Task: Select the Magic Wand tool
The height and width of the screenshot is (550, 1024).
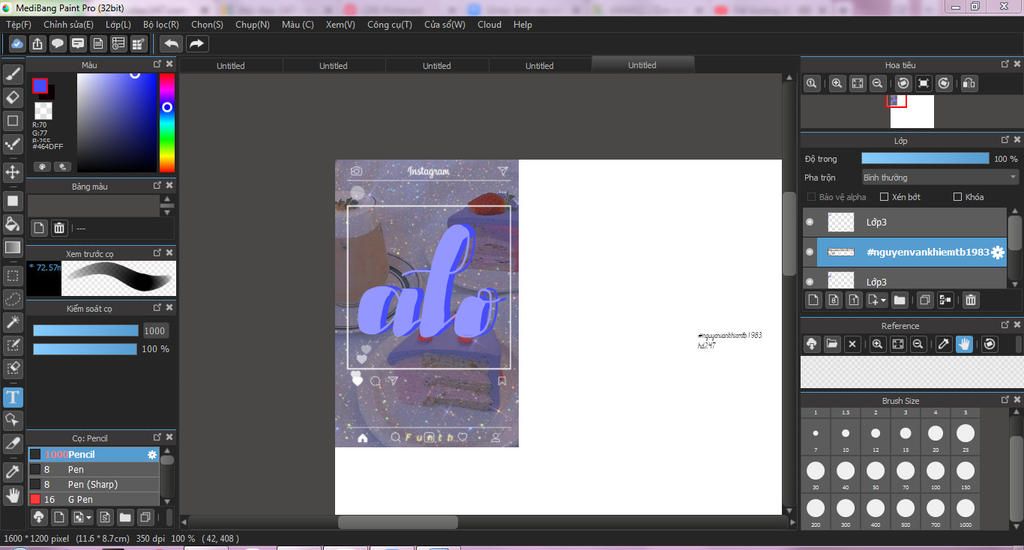Action: pyautogui.click(x=12, y=321)
